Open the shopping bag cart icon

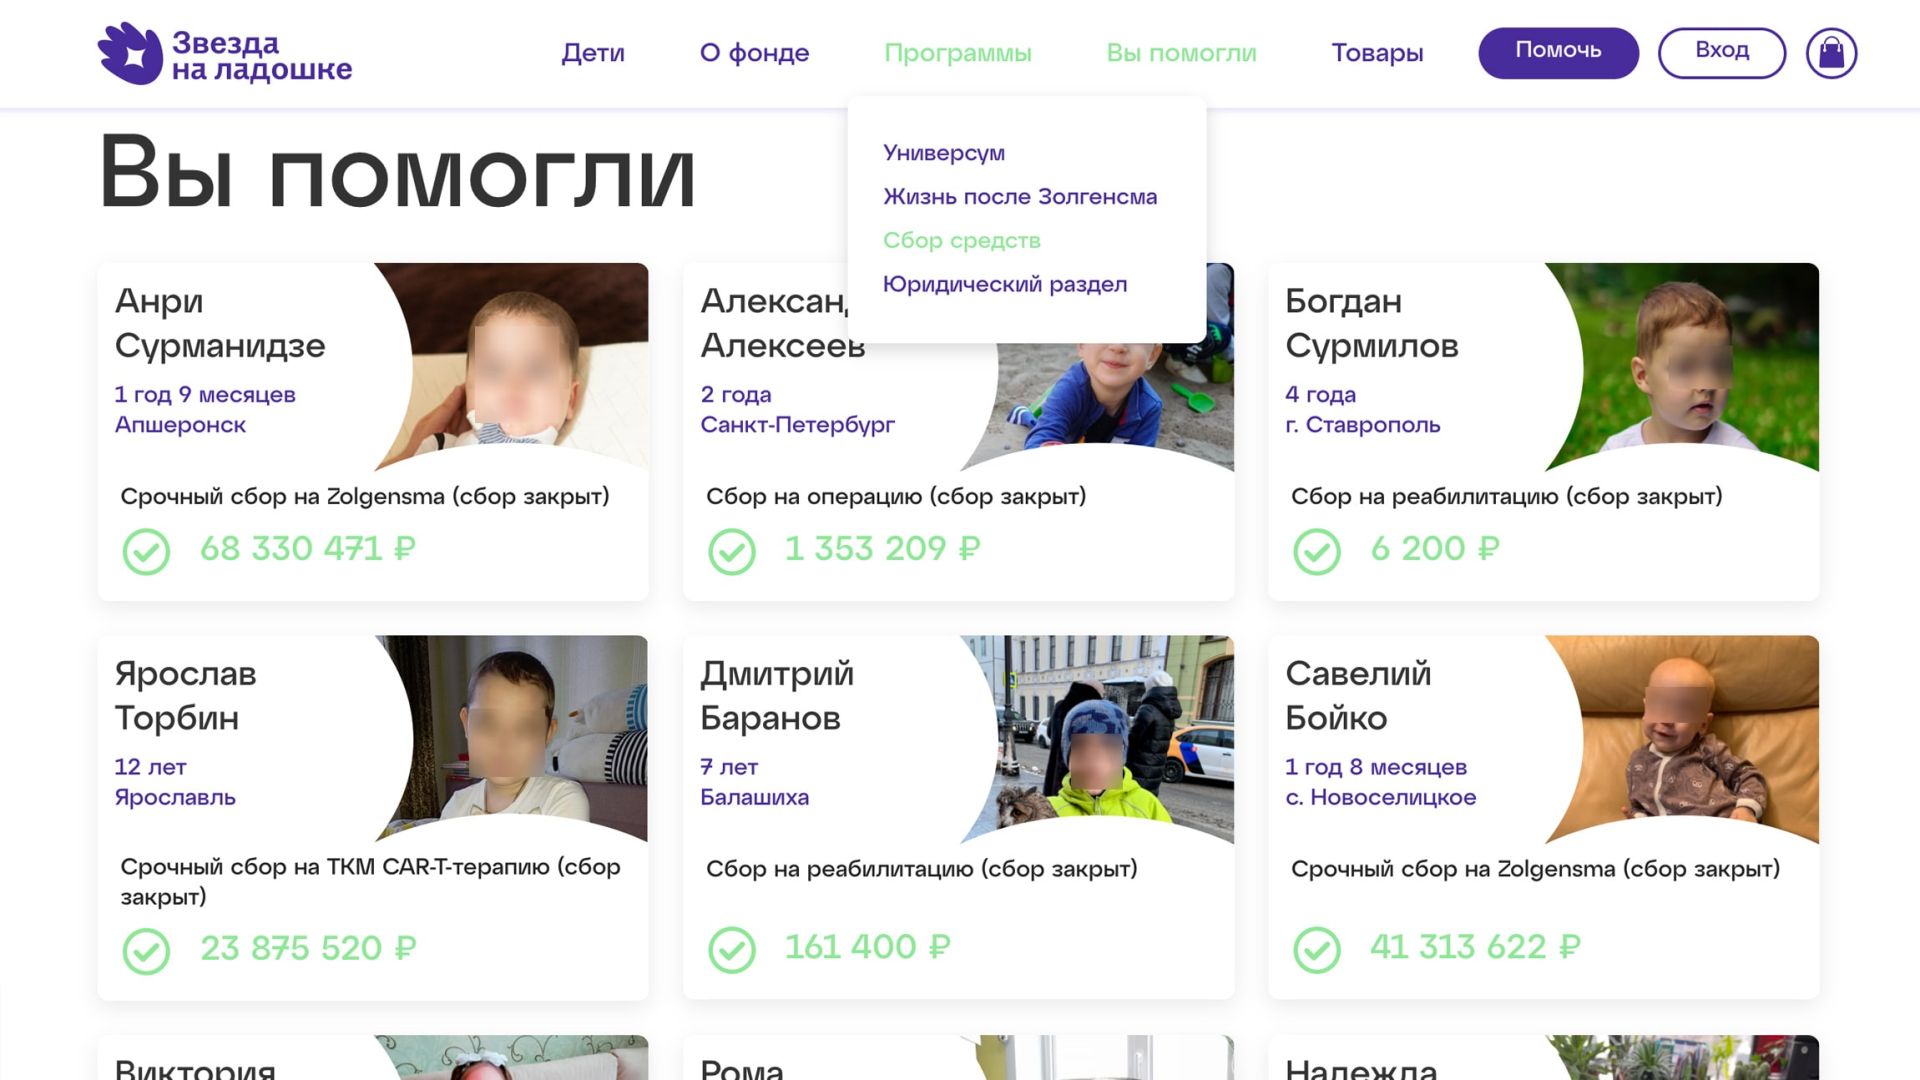point(1831,53)
